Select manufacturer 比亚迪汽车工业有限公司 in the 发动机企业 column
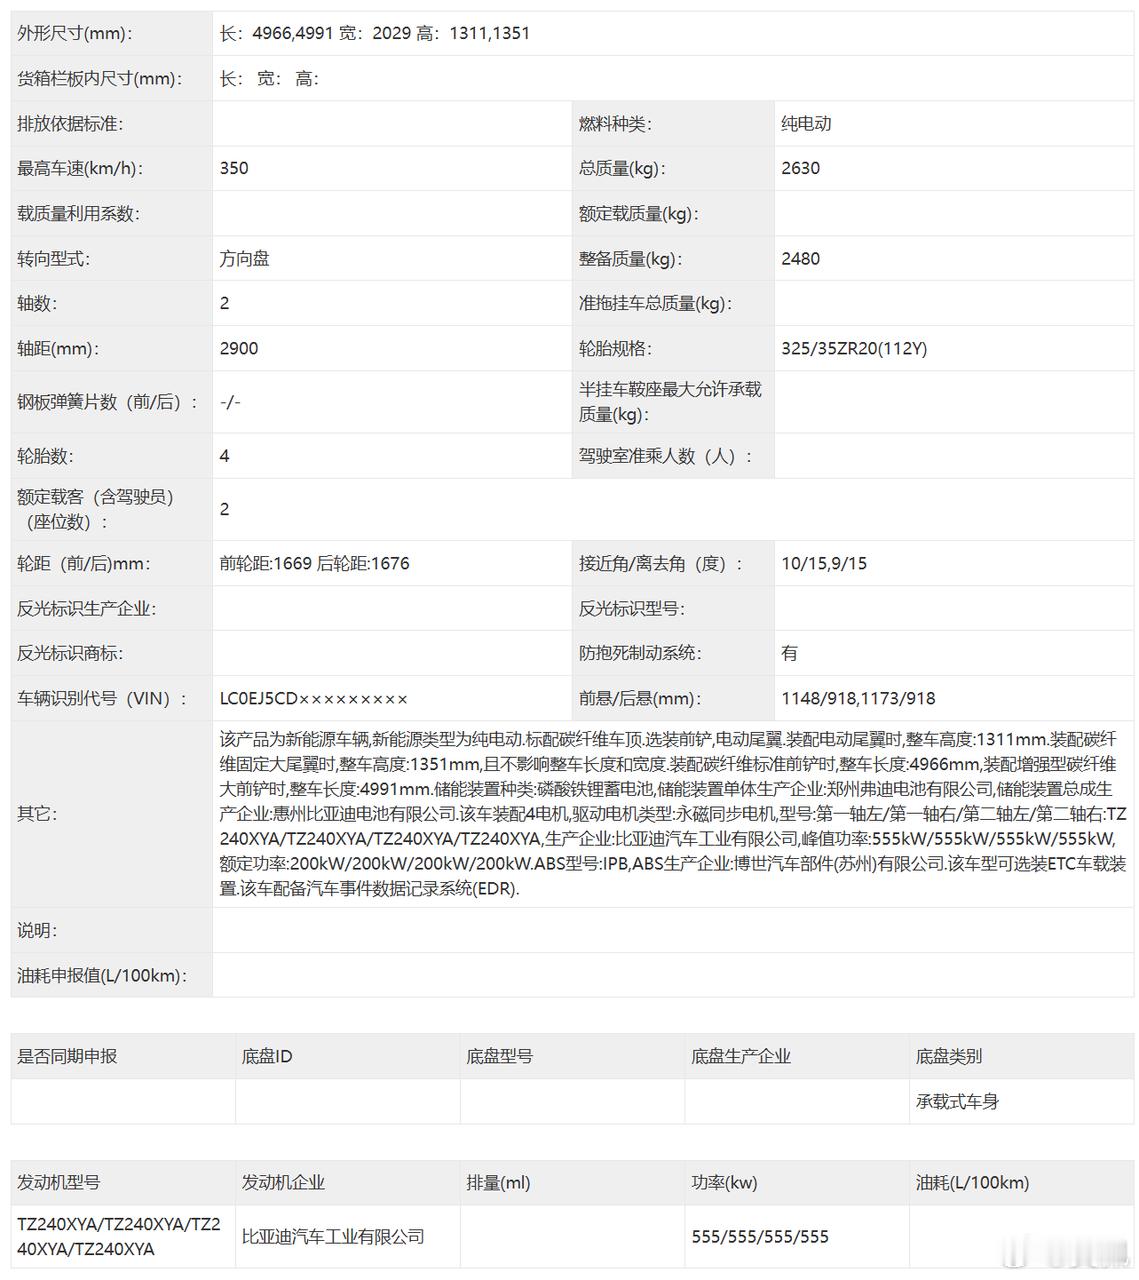The image size is (1139, 1280). 333,1236
